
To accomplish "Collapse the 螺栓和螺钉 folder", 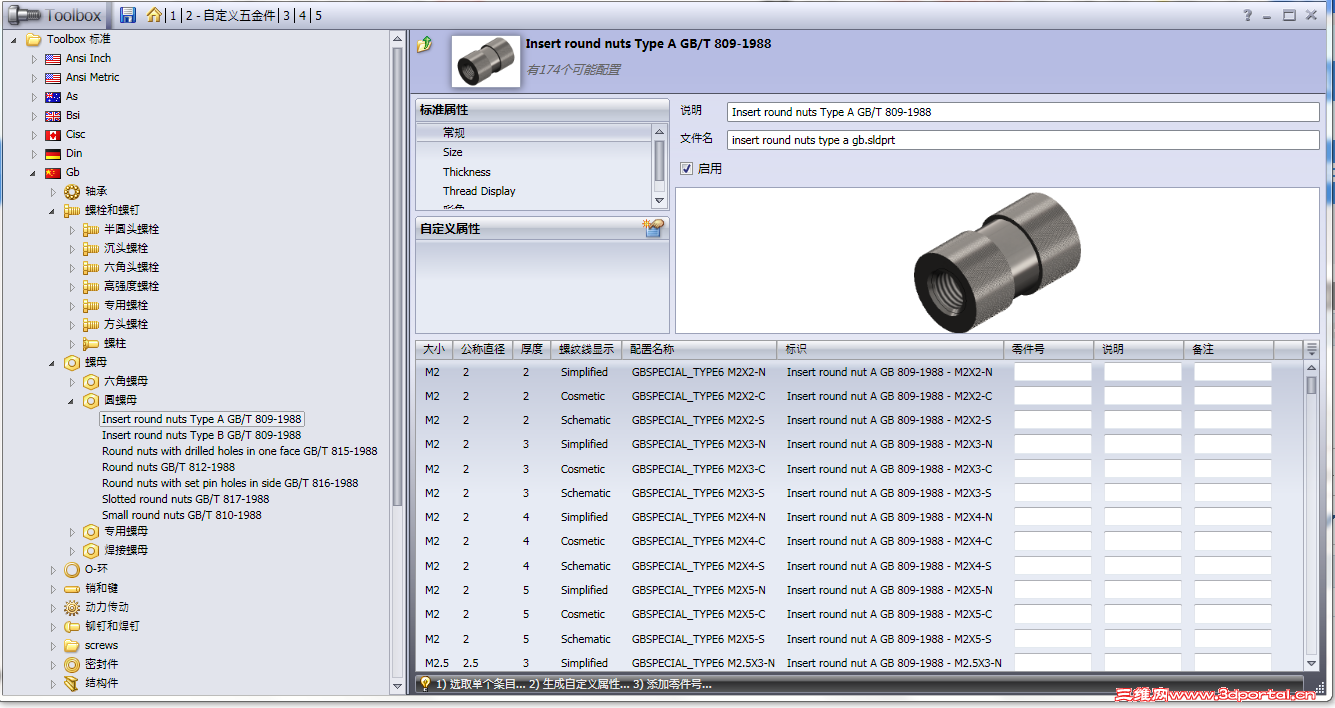I will pos(52,211).
